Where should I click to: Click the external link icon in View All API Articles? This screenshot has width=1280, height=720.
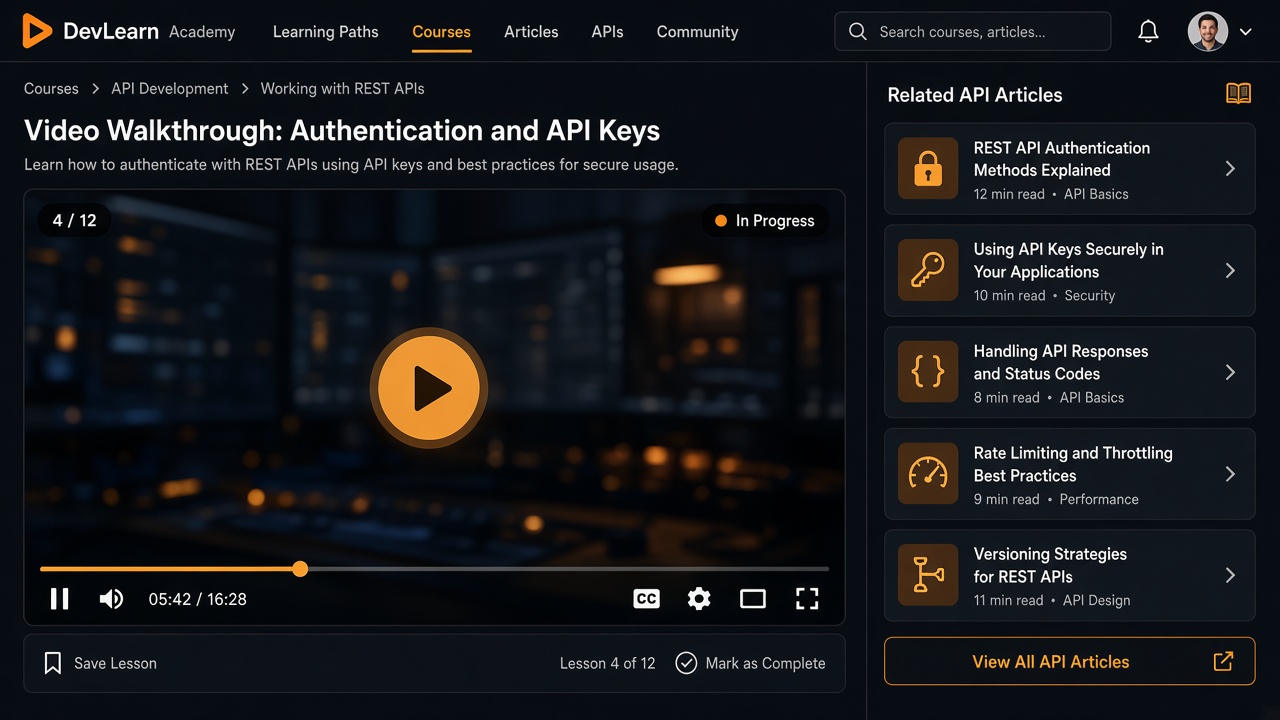[x=1223, y=661]
